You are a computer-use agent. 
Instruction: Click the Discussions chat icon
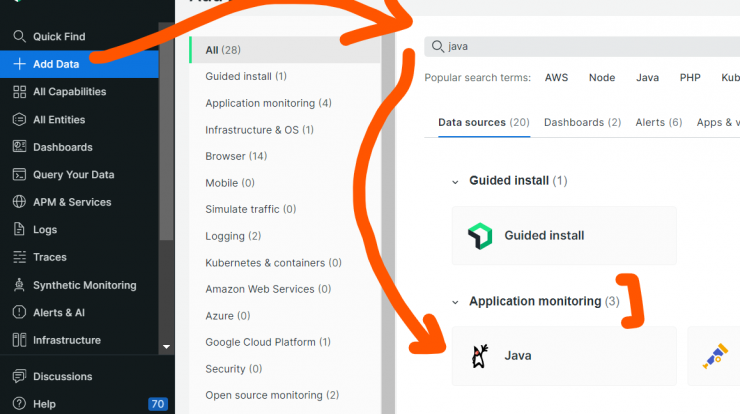[x=19, y=376]
